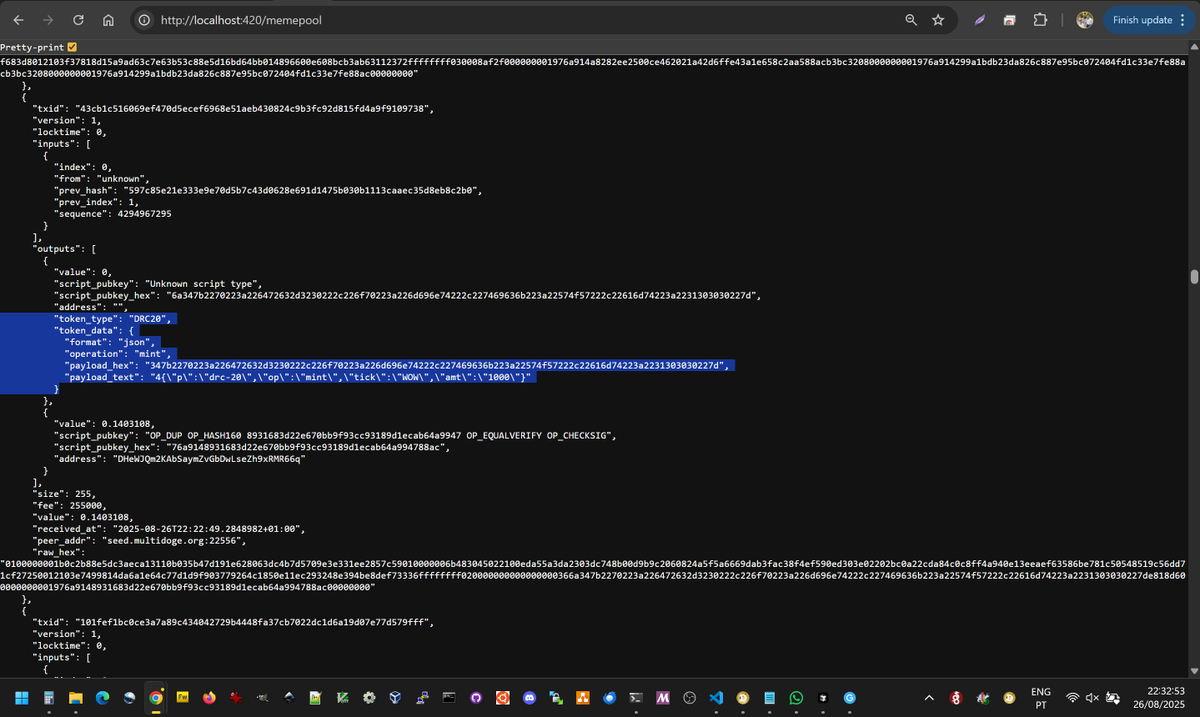Open GitHub Desktop from the taskbar
Screen dimensions: 1200x717
[476, 697]
